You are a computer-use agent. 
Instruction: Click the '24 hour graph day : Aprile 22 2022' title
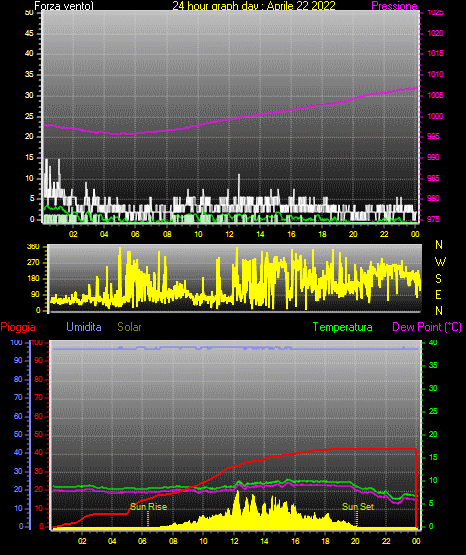[x=254, y=6]
